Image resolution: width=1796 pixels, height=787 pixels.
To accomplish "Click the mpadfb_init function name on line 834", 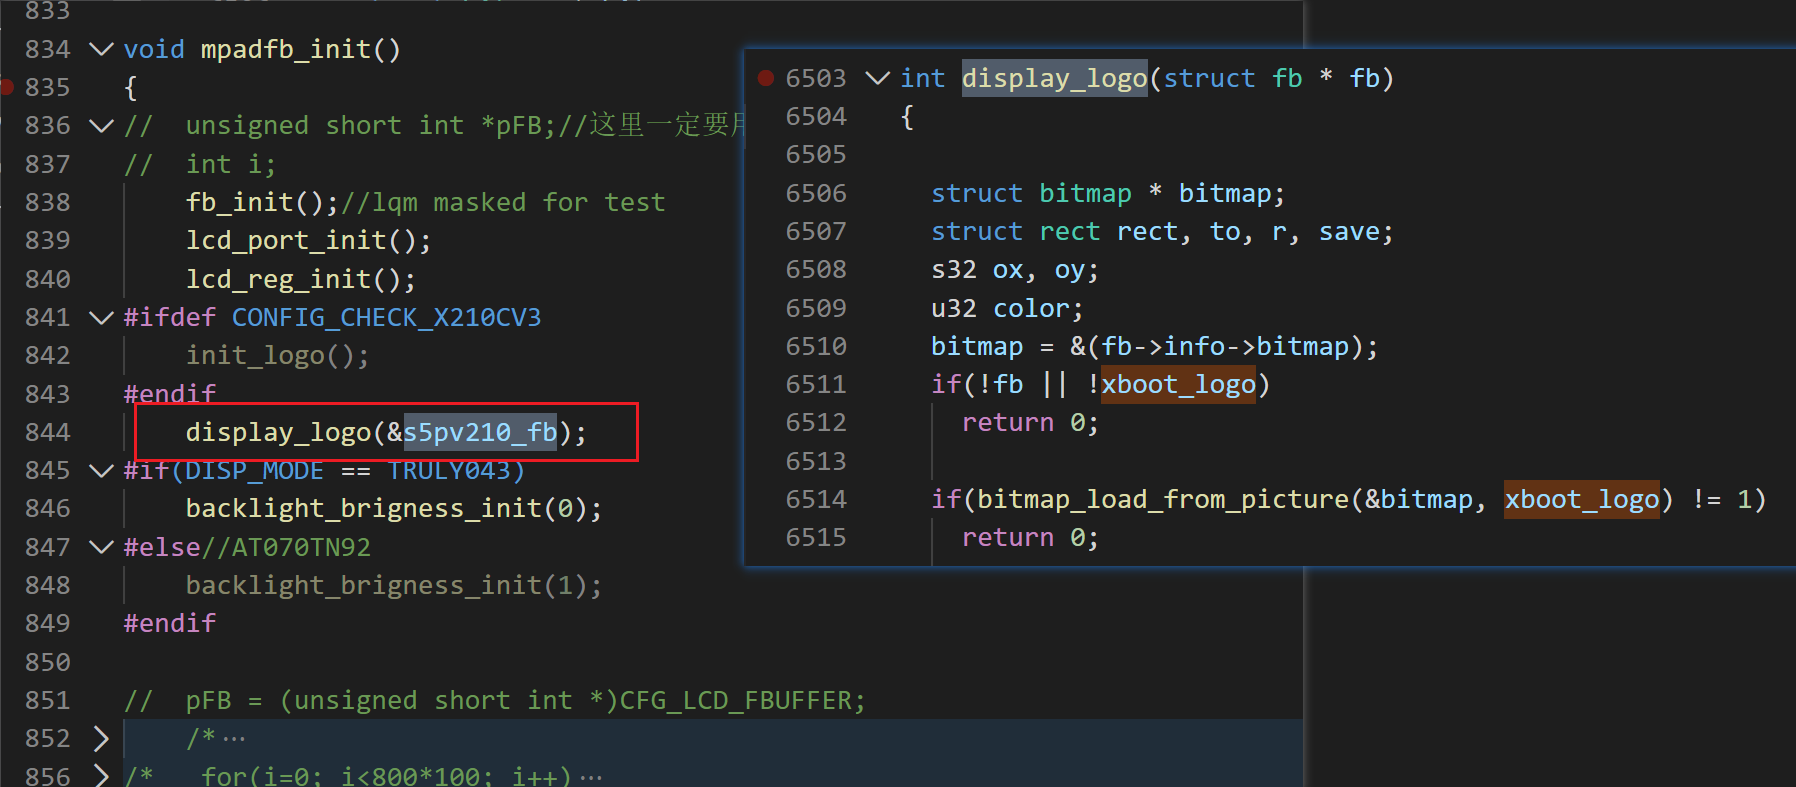I will click(285, 49).
